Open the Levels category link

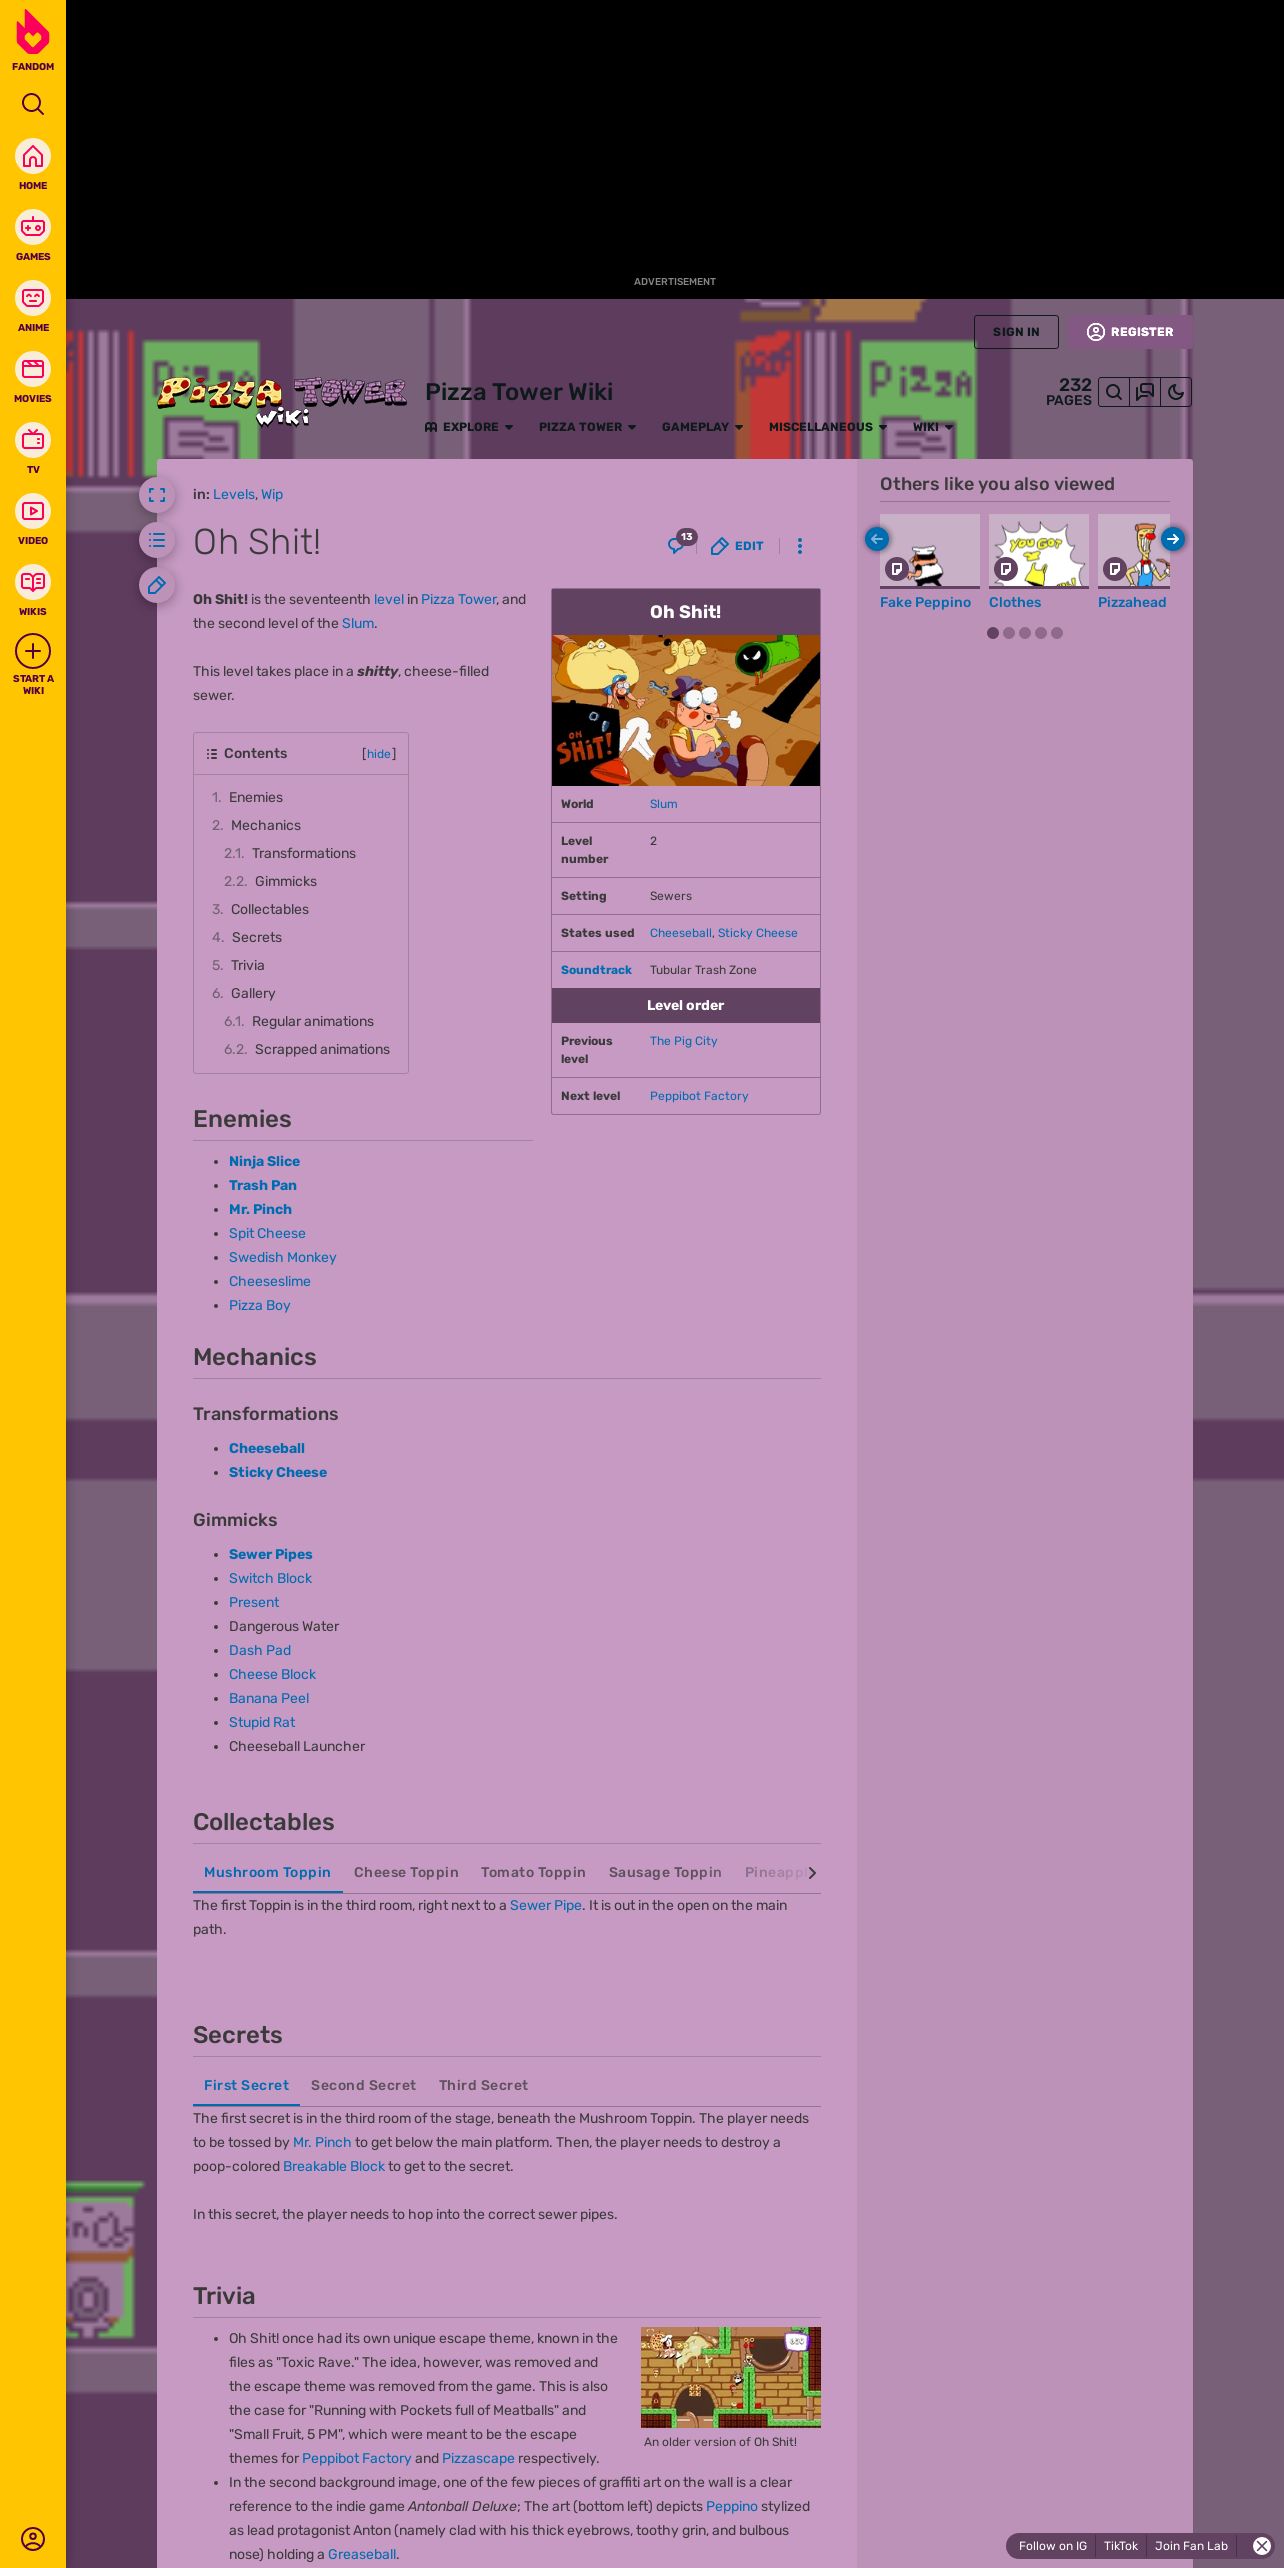(x=234, y=494)
